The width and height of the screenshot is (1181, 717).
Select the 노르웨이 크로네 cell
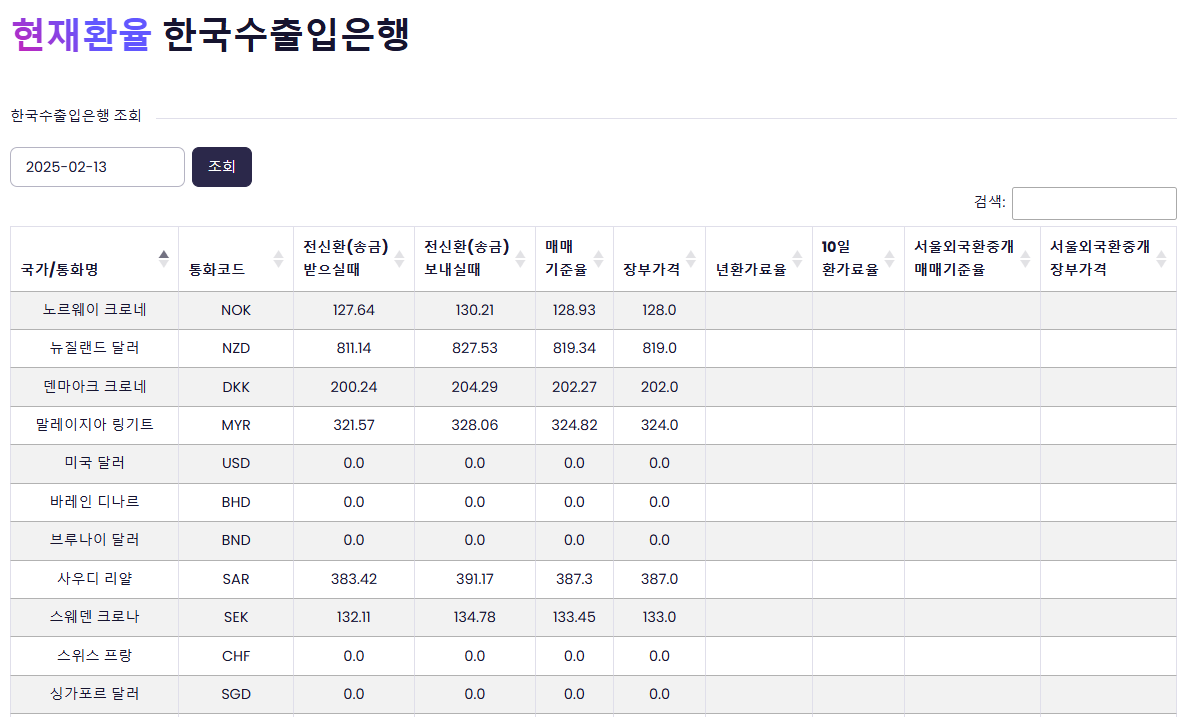click(94, 310)
